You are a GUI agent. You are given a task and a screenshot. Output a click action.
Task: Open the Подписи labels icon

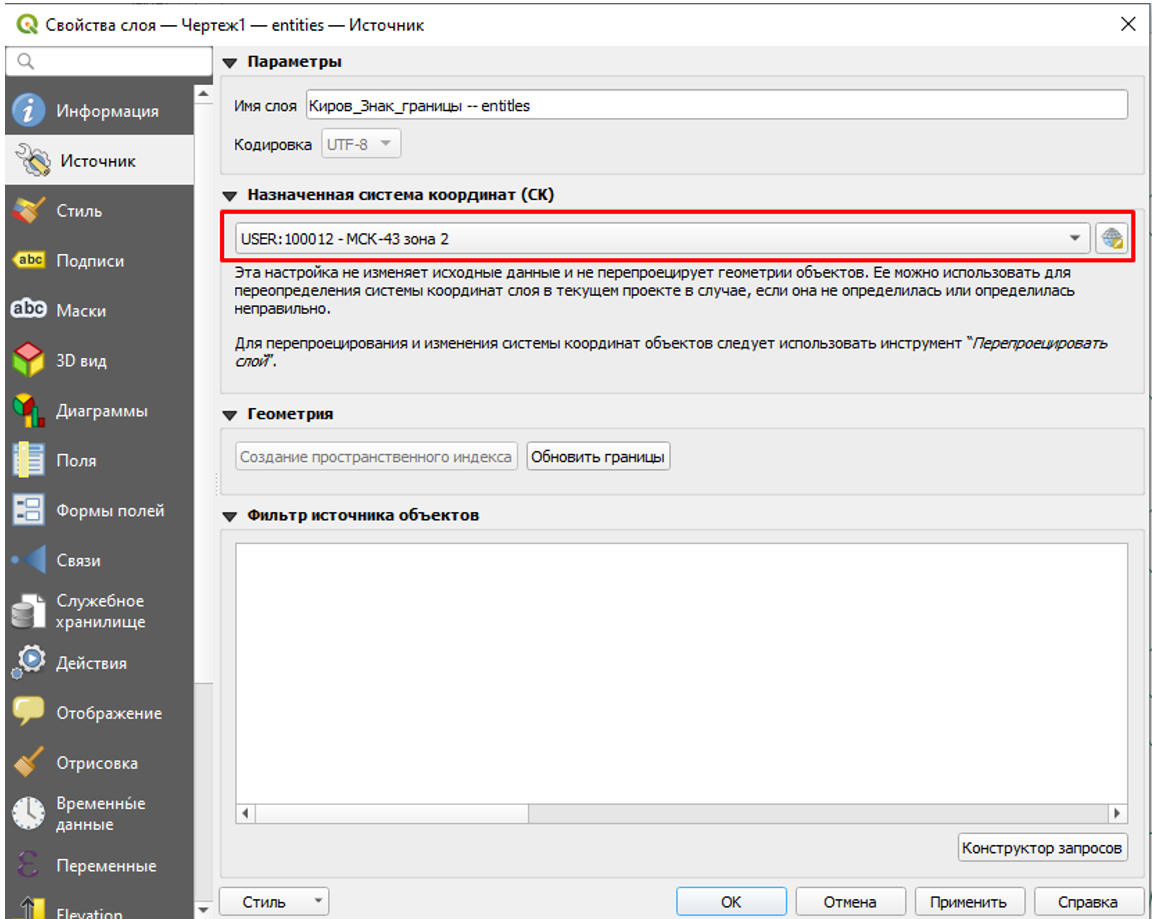(29, 261)
